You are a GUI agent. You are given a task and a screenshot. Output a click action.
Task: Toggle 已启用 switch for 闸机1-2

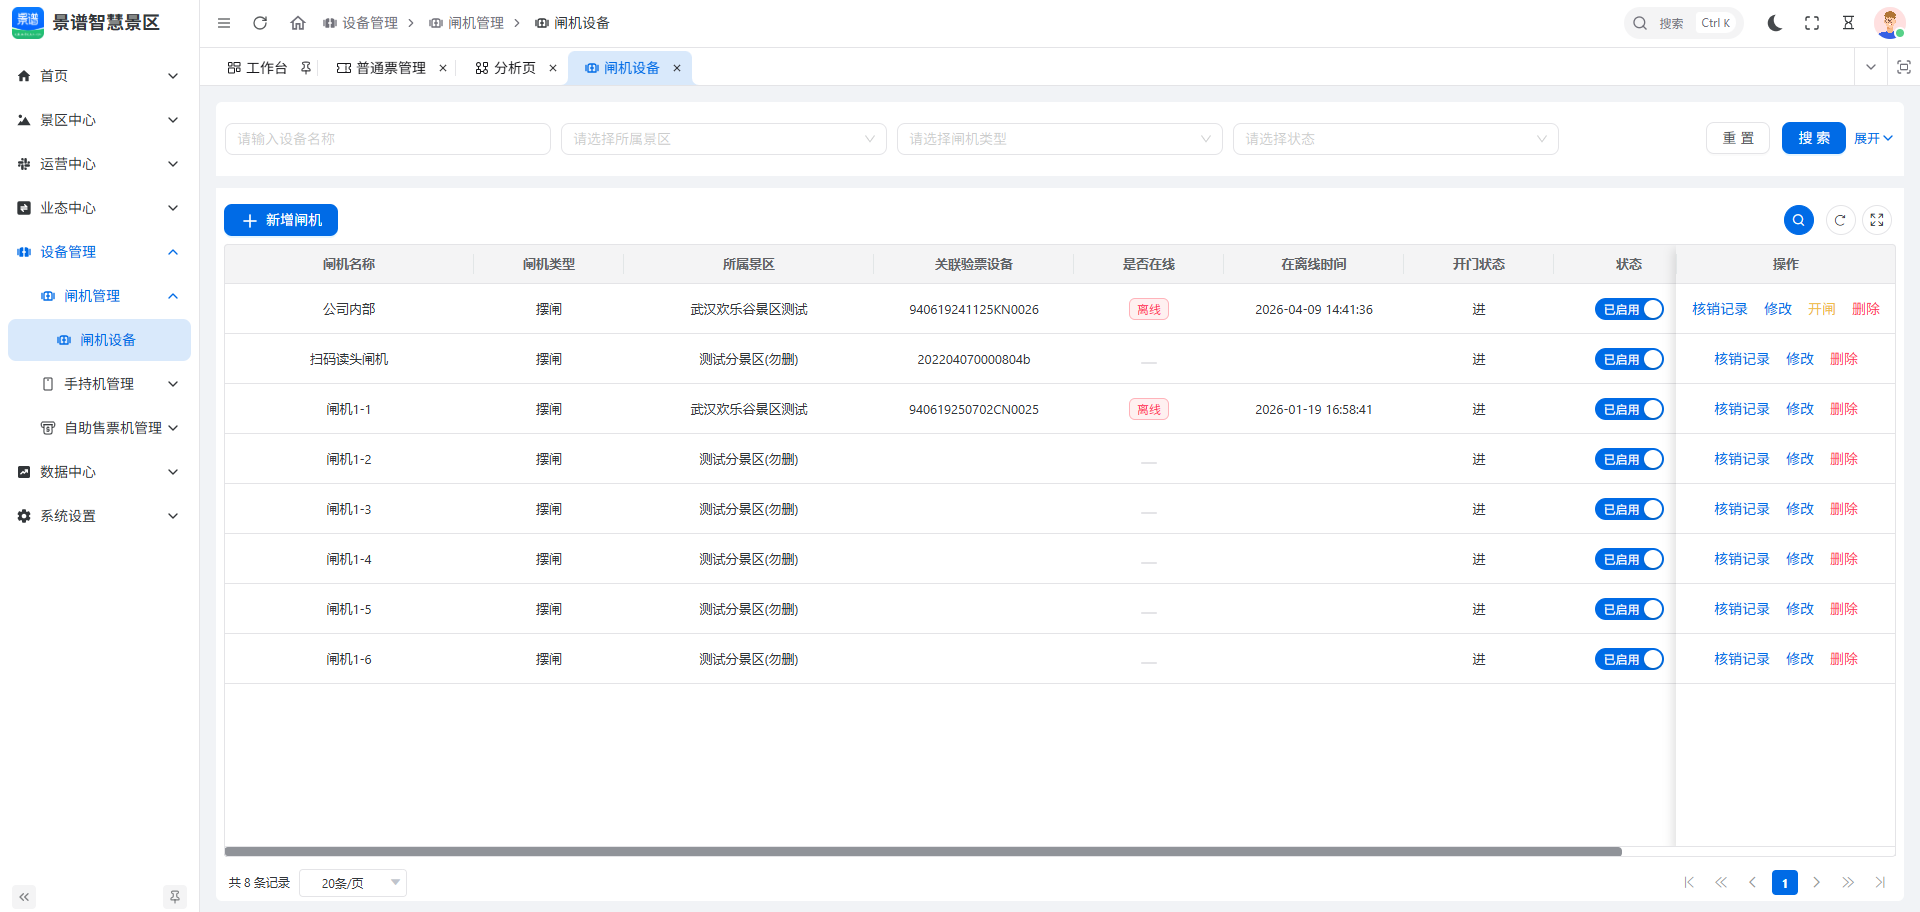pos(1629,459)
